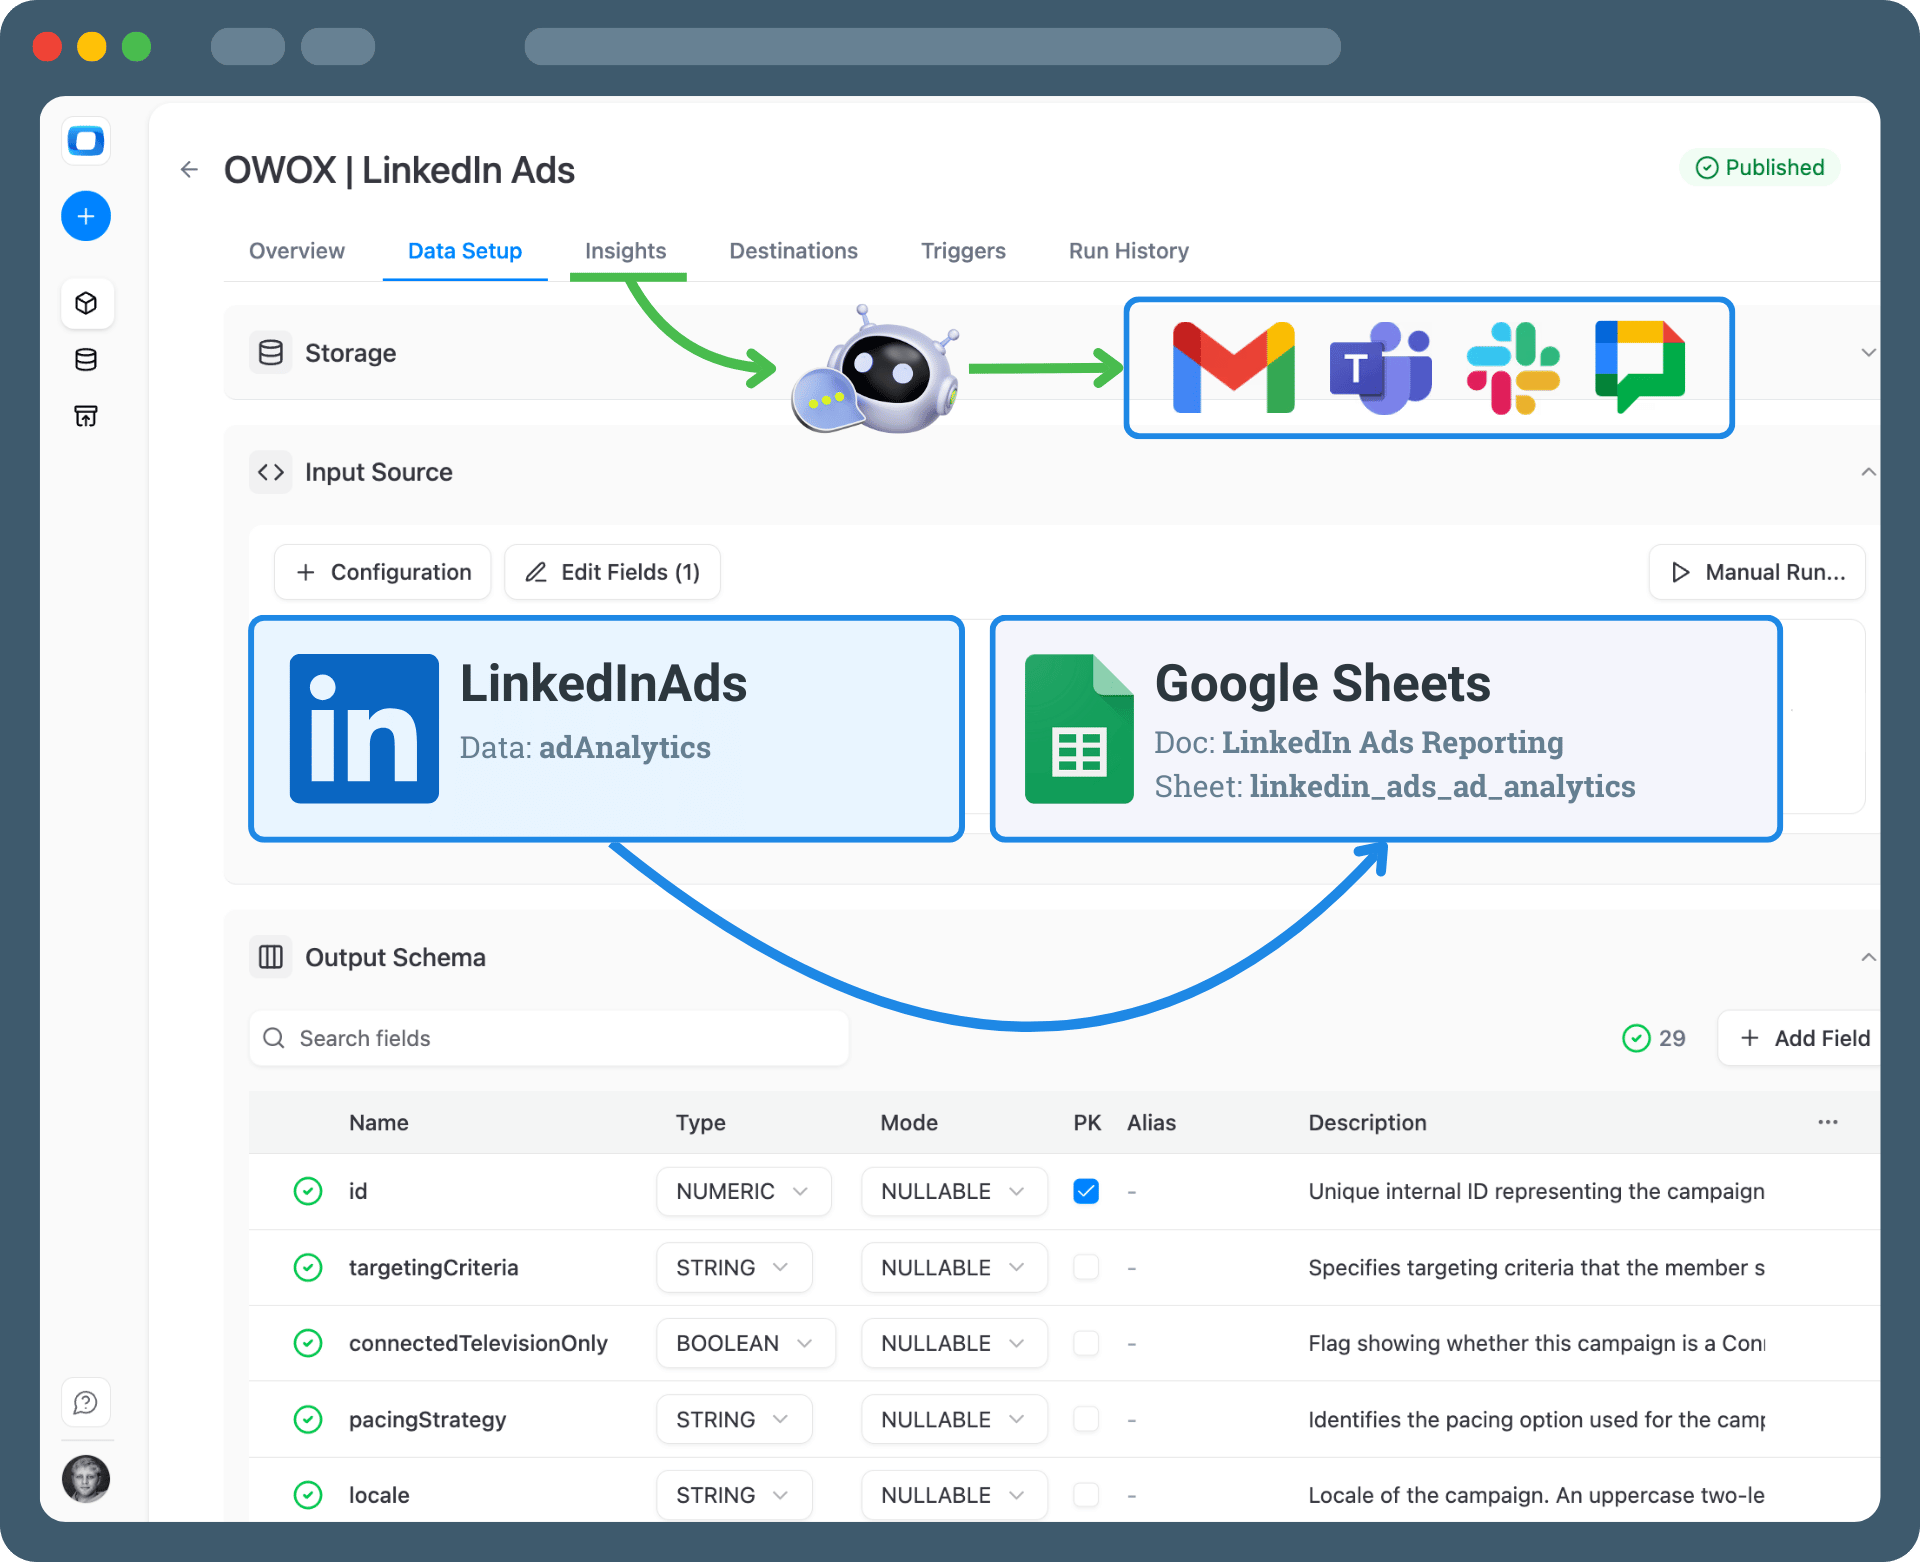
Task: Click the three-dots column options icon
Action: pos(1827,1122)
